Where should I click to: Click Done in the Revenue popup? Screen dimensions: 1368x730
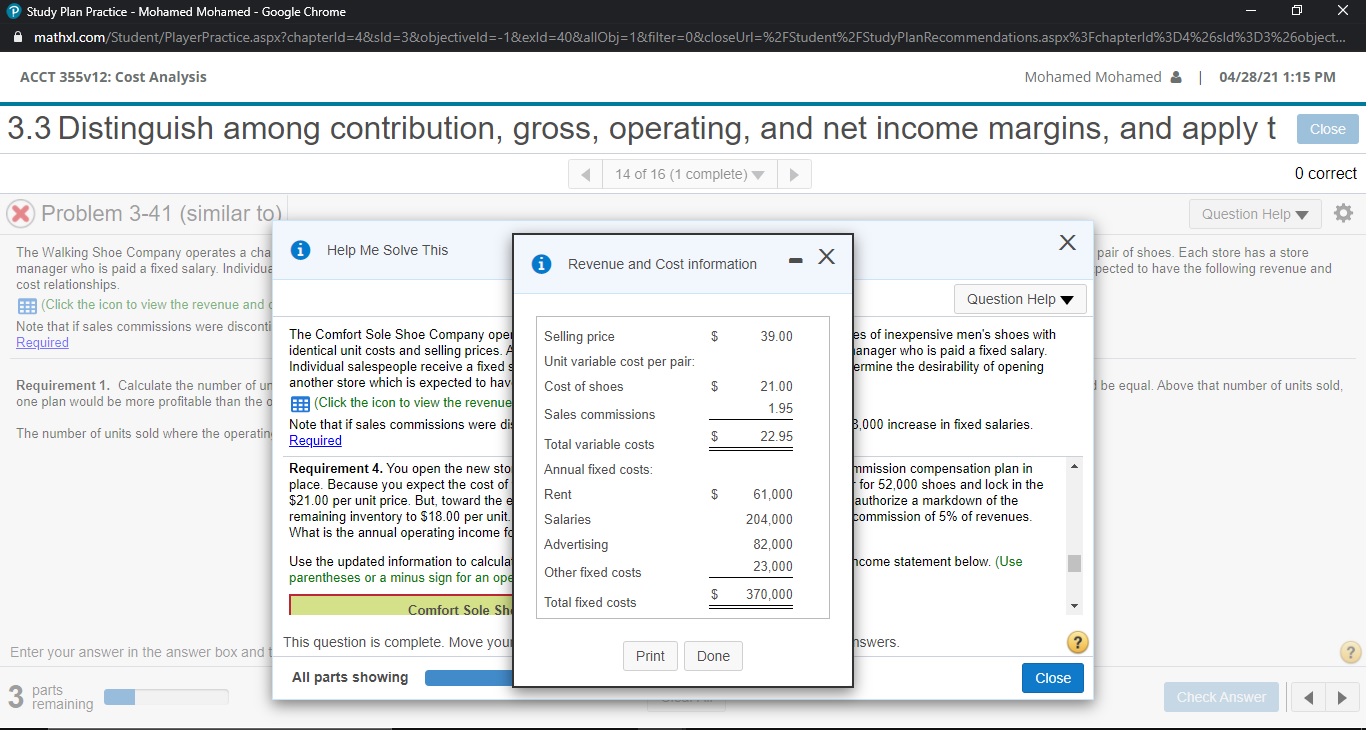pyautogui.click(x=713, y=656)
